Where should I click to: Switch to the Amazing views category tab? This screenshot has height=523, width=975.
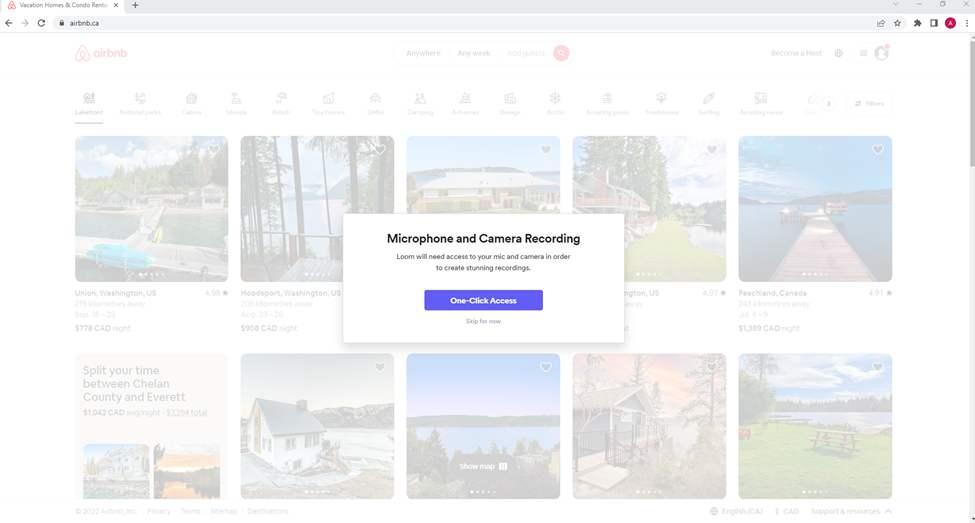(x=761, y=103)
